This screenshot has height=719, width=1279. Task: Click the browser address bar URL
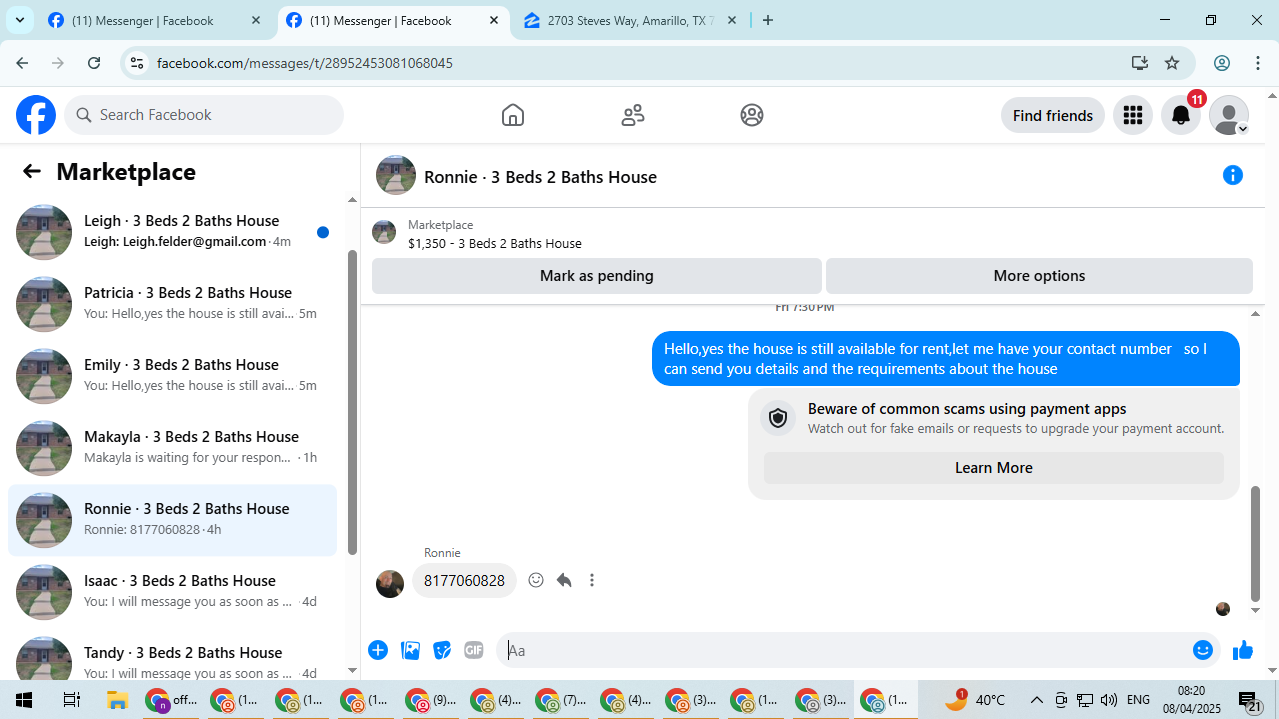(305, 63)
